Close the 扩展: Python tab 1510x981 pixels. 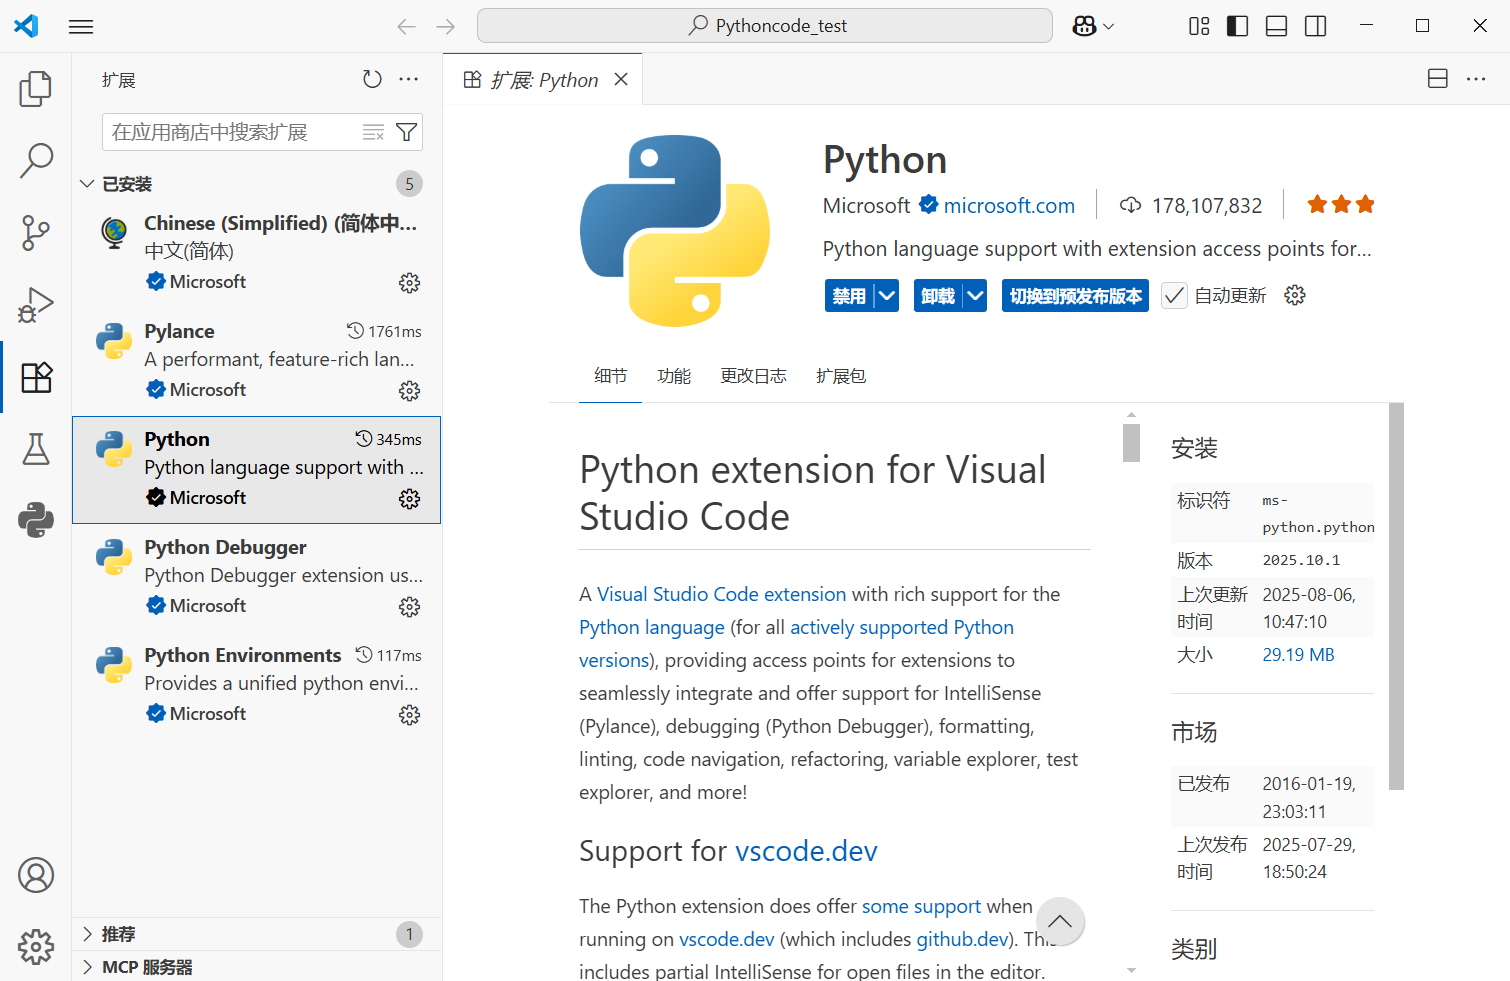(x=621, y=79)
